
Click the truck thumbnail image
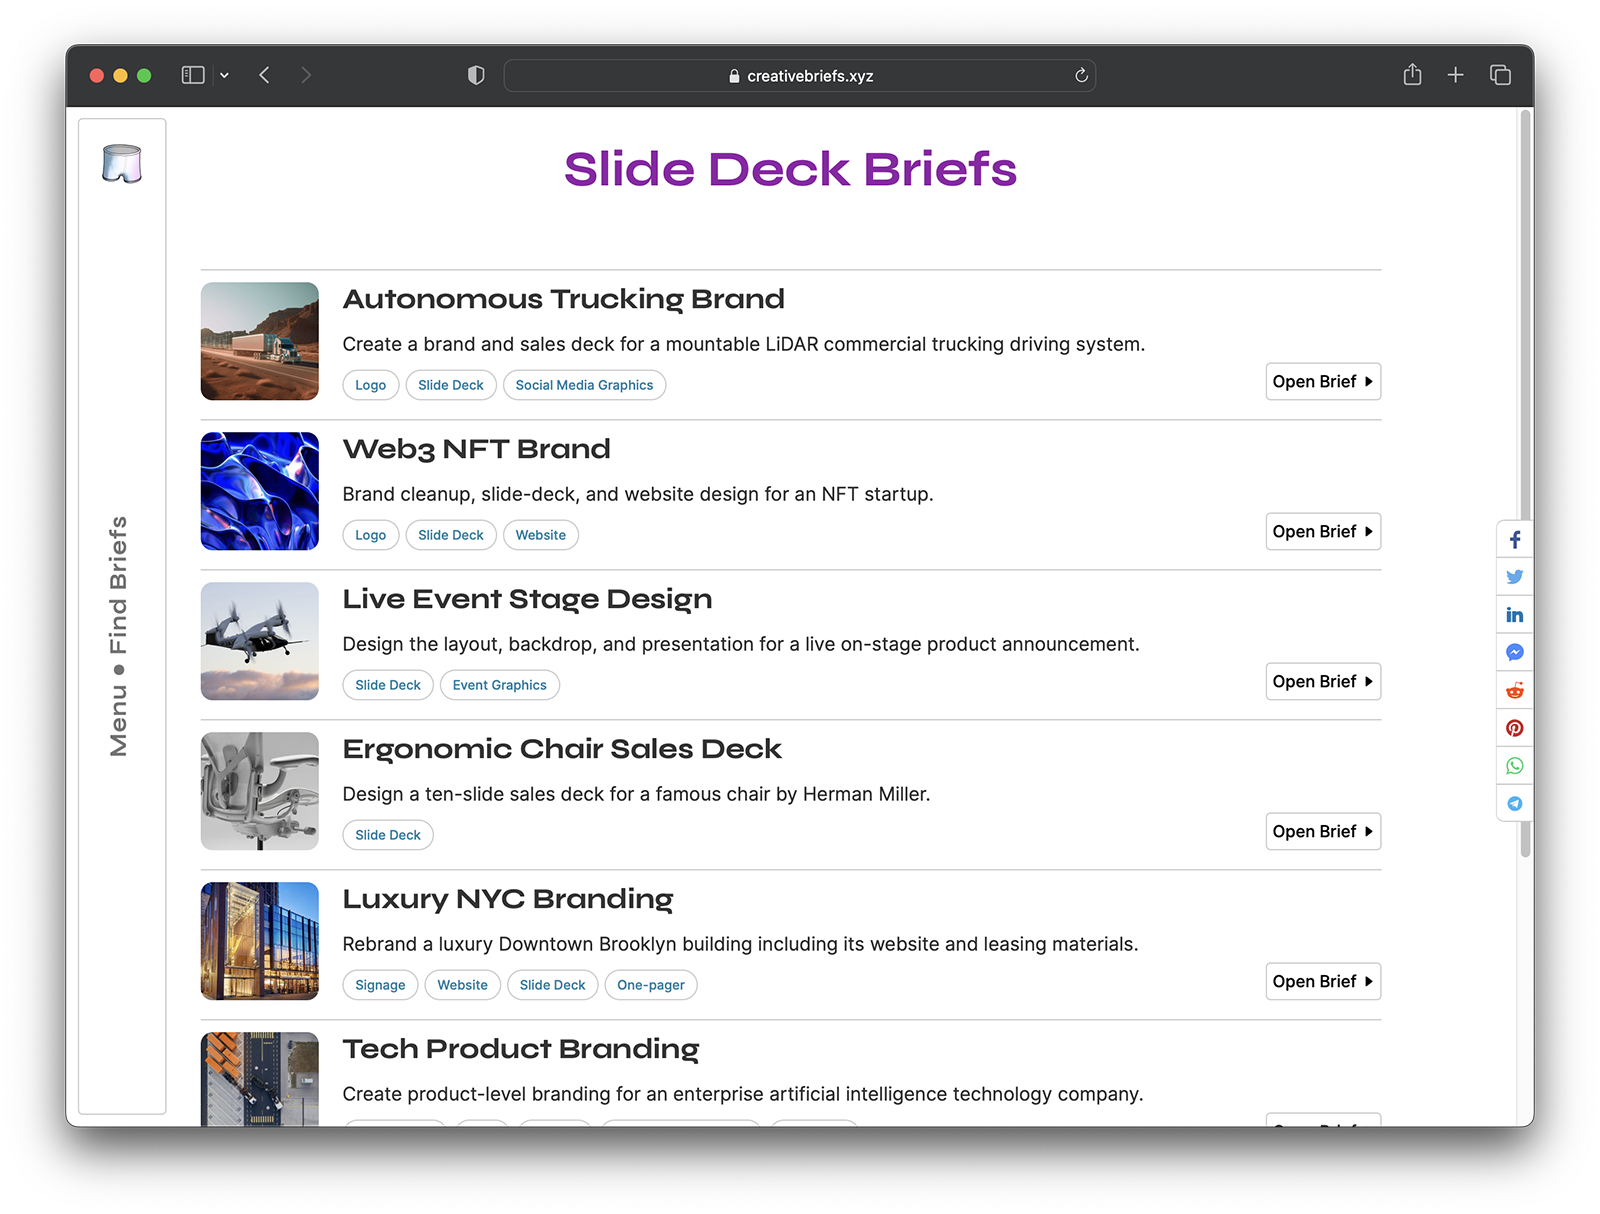point(260,341)
